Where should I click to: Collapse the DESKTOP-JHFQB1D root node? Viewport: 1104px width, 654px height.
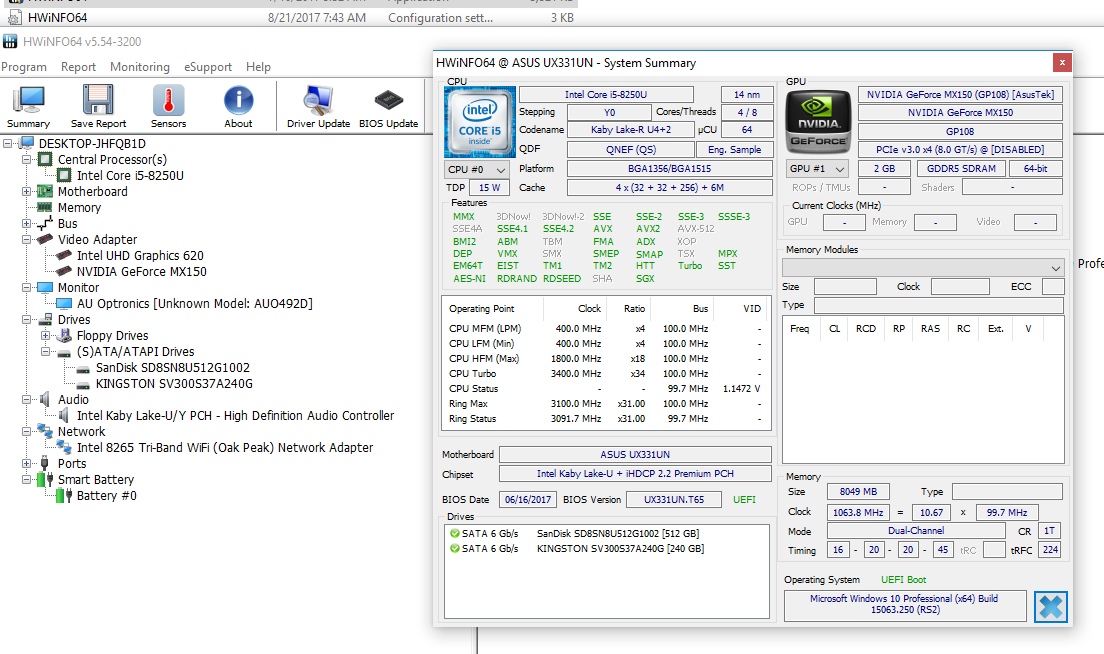point(8,144)
